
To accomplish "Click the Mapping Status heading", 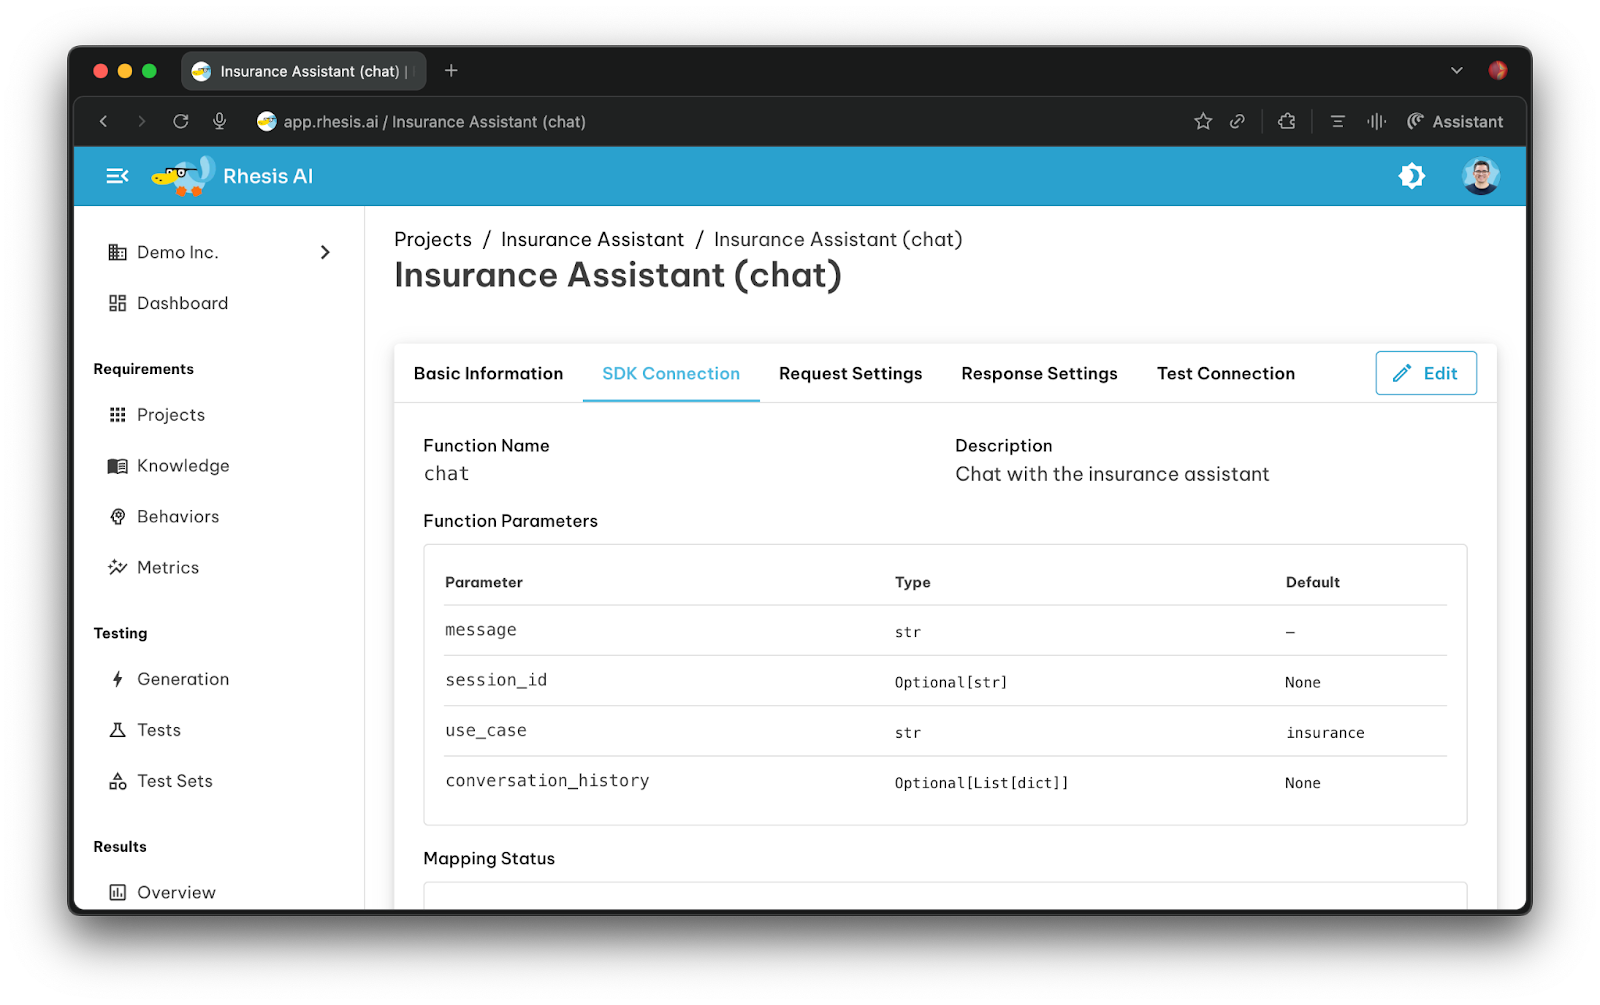I will tap(489, 858).
